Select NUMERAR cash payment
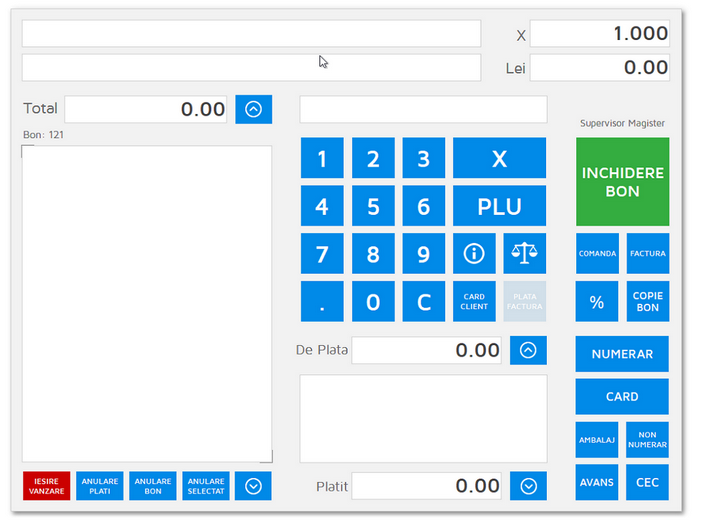Viewport: 703px width, 527px height. 622,354
